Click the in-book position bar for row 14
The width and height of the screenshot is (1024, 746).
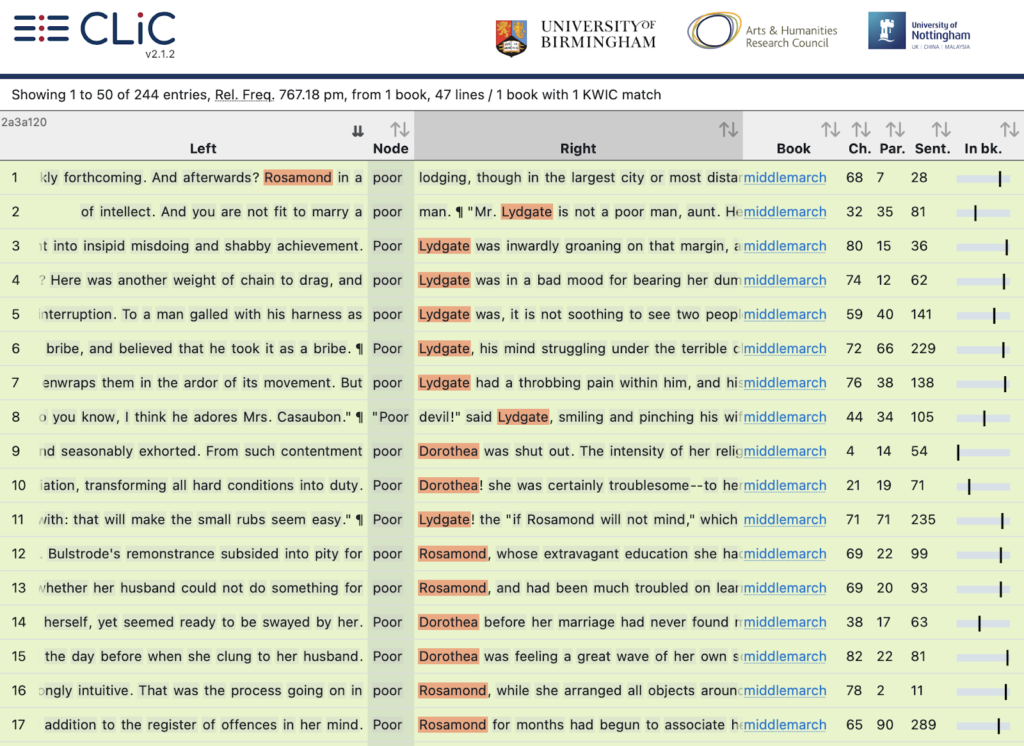pyautogui.click(x=983, y=622)
